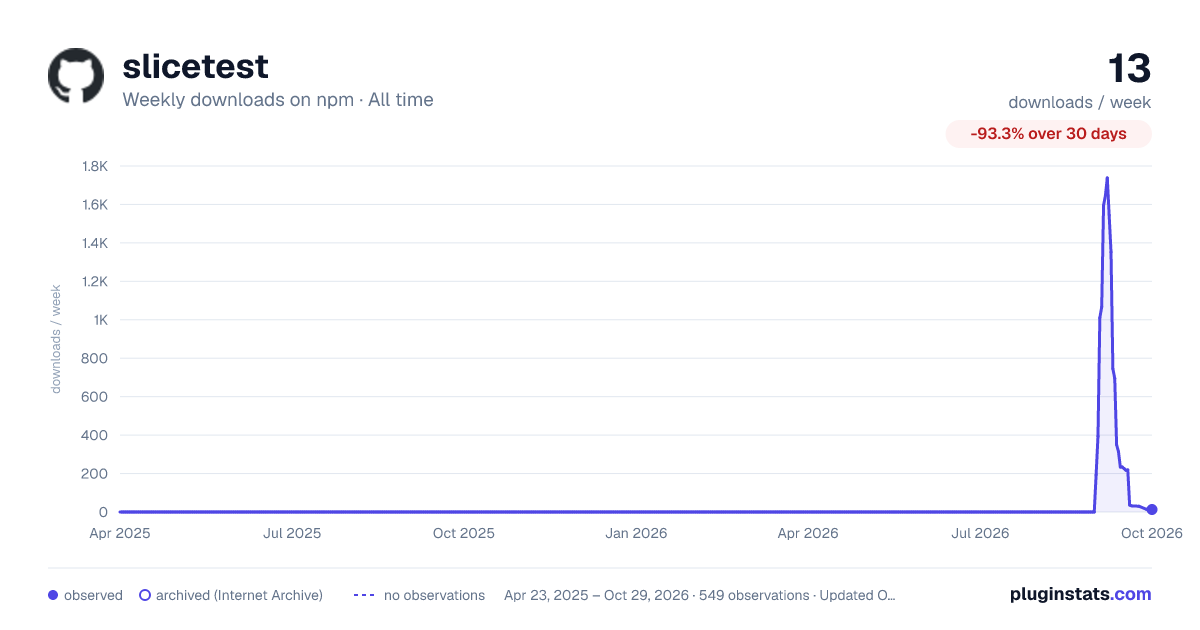Click the archived legend hollow circle
The height and width of the screenshot is (630, 1200).
(145, 595)
